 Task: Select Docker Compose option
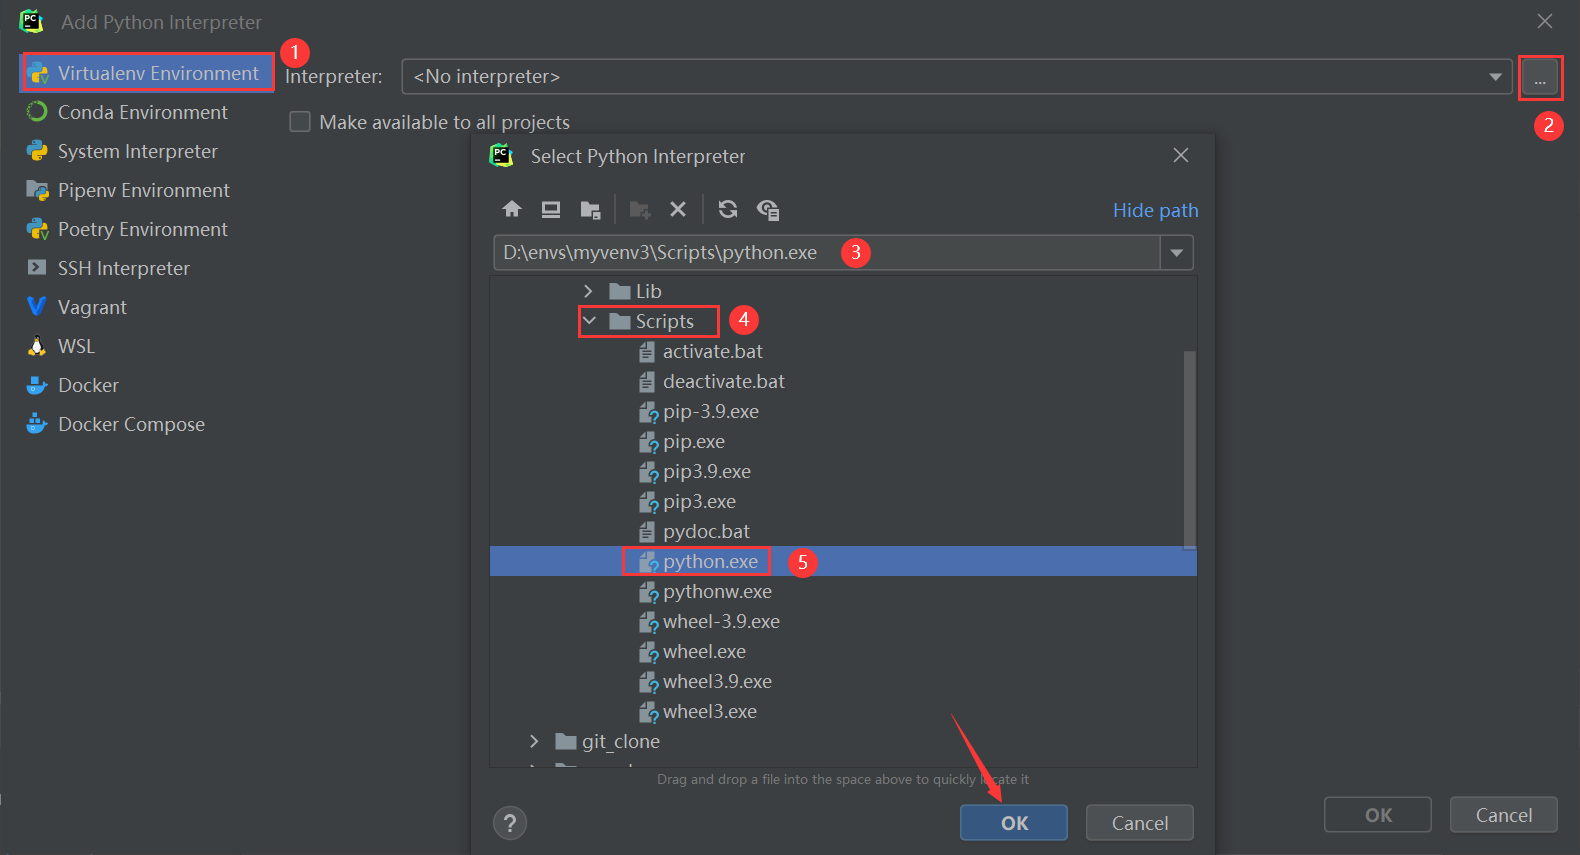(131, 424)
